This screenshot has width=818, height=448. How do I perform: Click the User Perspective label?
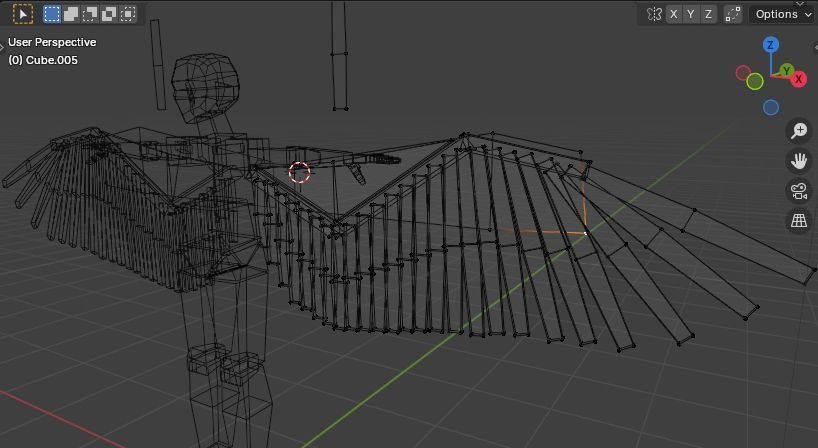click(52, 42)
